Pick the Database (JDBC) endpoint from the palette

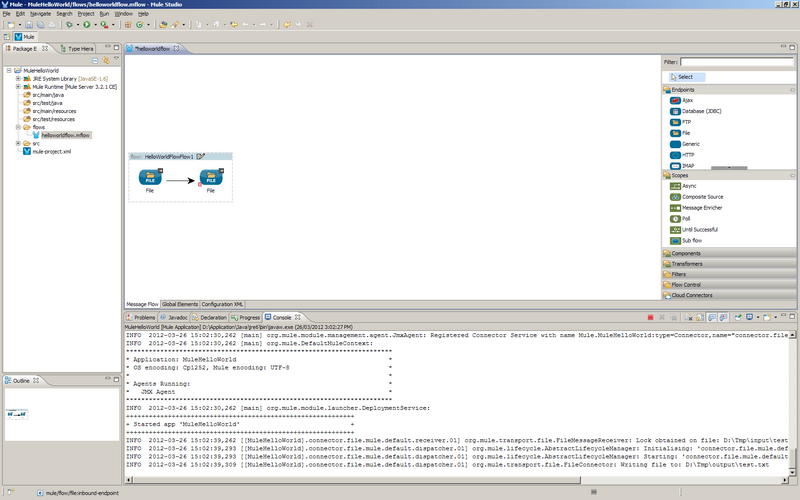click(x=696, y=111)
